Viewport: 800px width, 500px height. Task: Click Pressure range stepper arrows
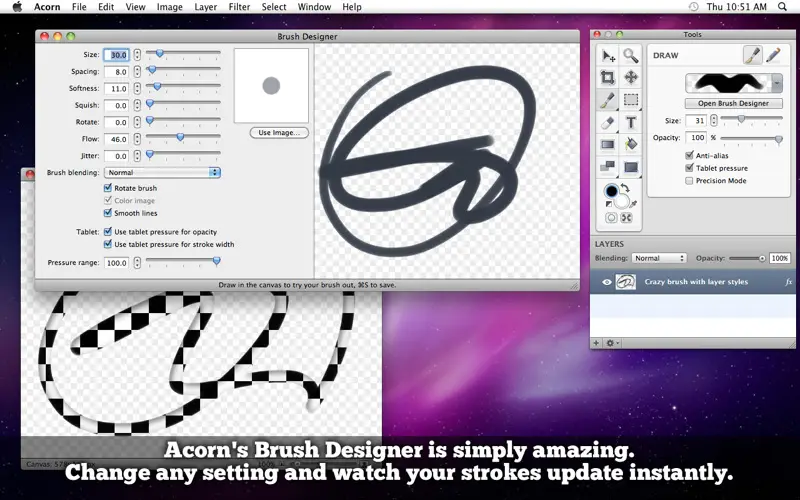coord(137,263)
